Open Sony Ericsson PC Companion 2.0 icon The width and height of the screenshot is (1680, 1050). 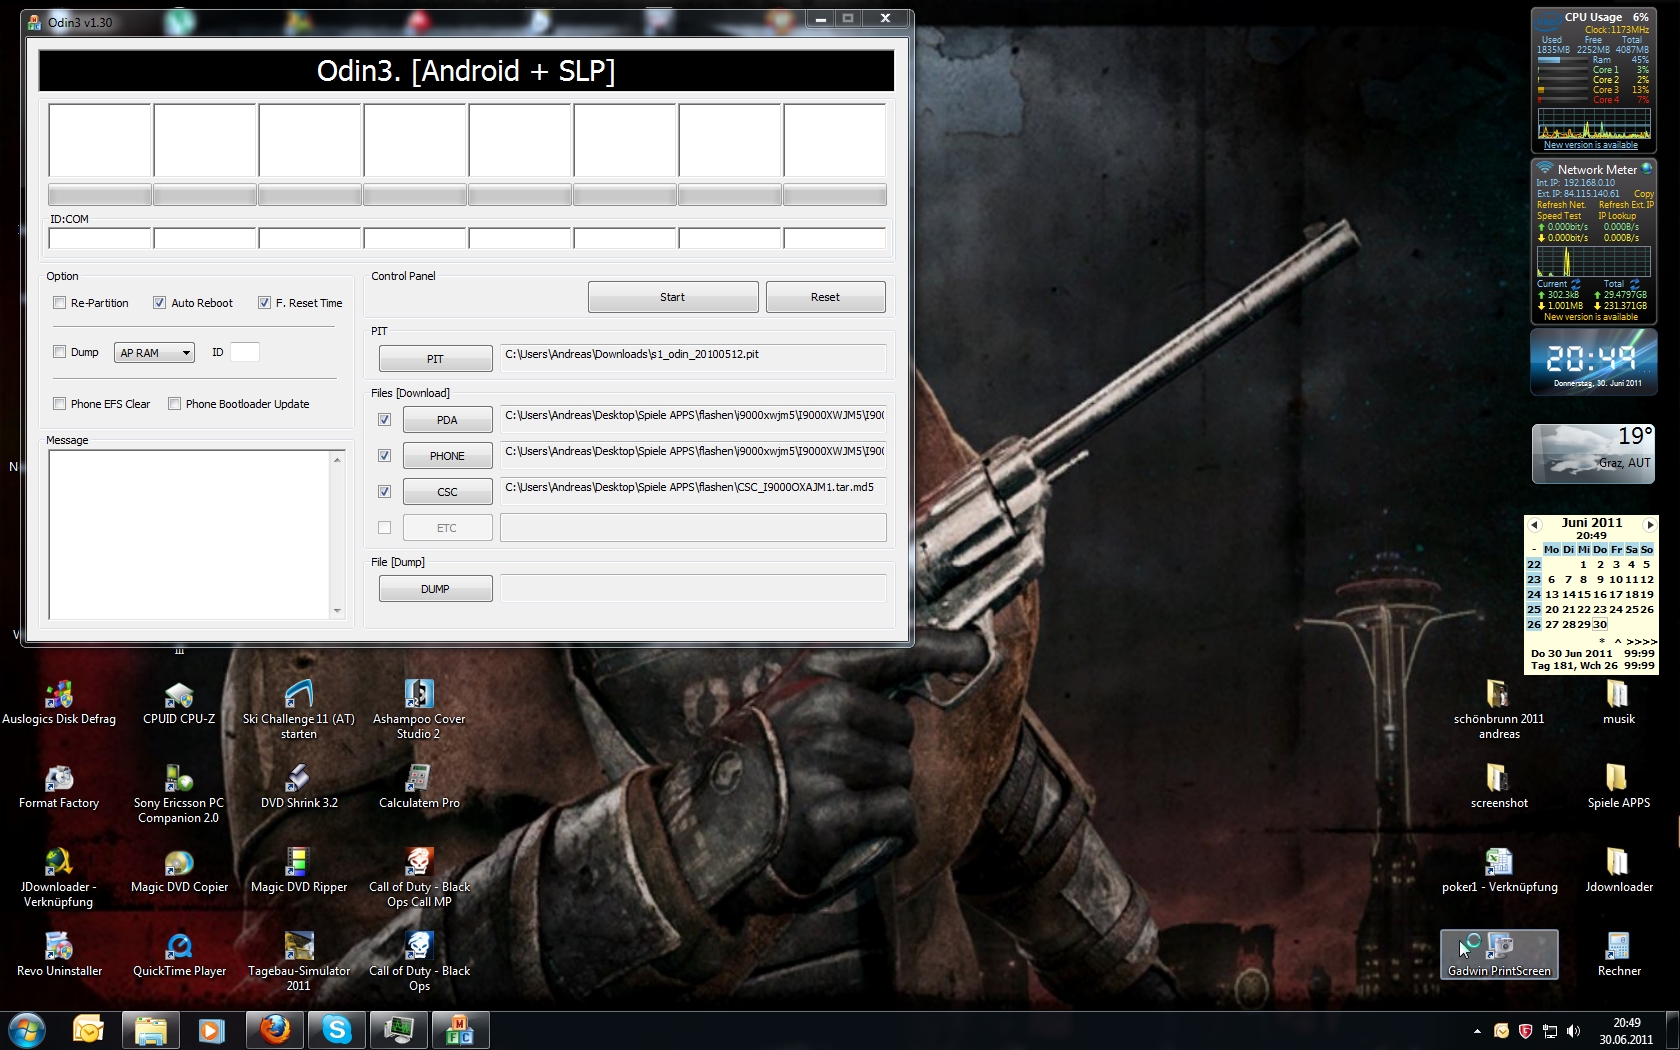click(x=179, y=794)
